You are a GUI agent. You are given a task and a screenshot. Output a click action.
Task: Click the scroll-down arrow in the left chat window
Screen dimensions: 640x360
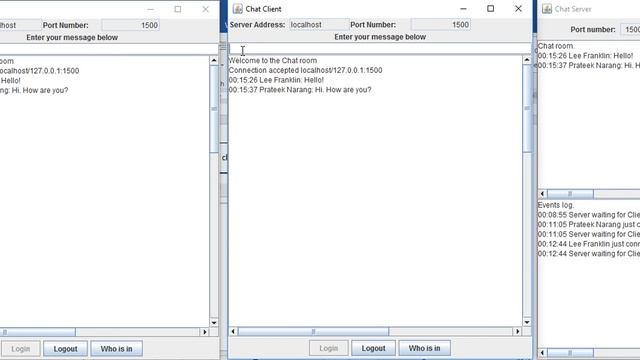(214, 323)
